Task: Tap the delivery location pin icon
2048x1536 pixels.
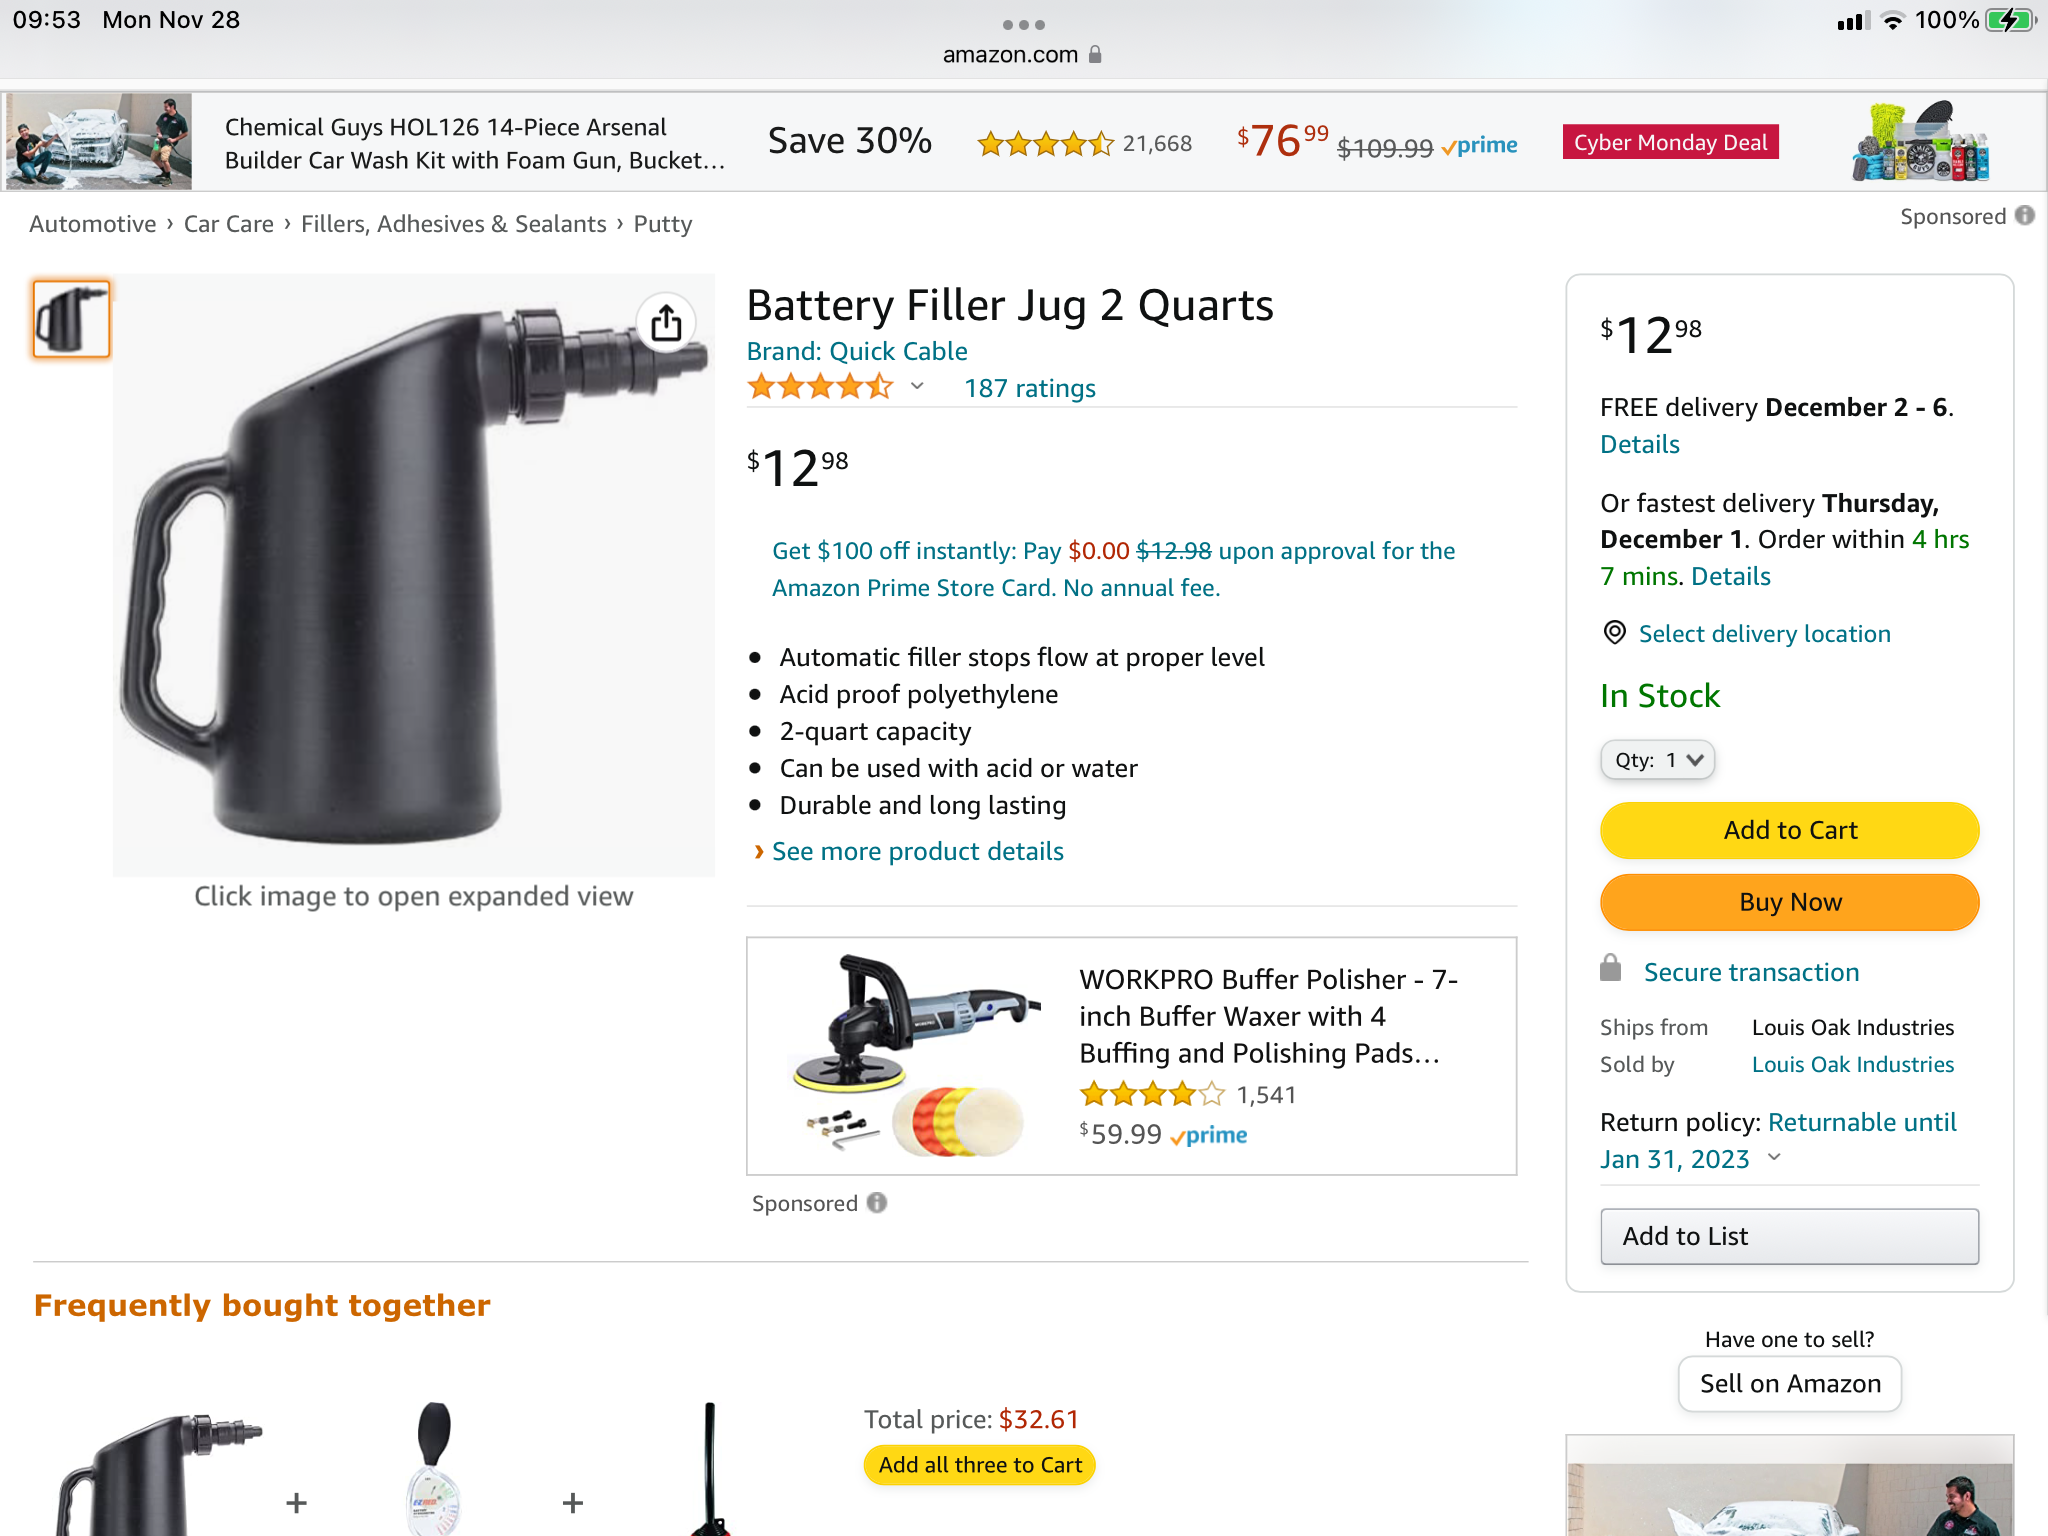Action: pyautogui.click(x=1614, y=633)
